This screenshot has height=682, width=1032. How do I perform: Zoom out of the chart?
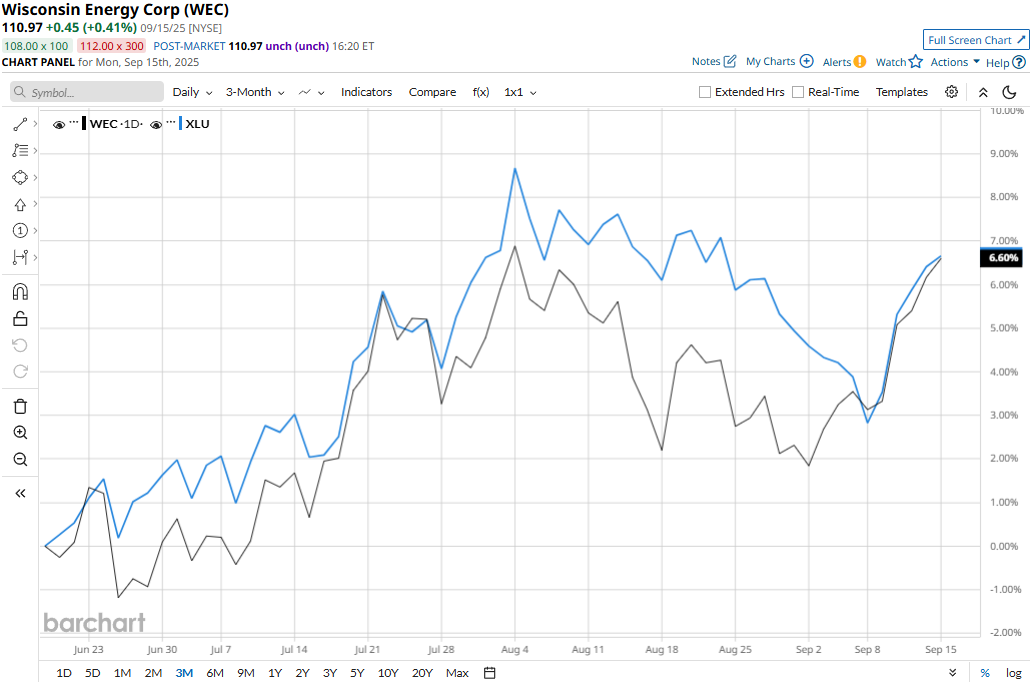(x=20, y=459)
